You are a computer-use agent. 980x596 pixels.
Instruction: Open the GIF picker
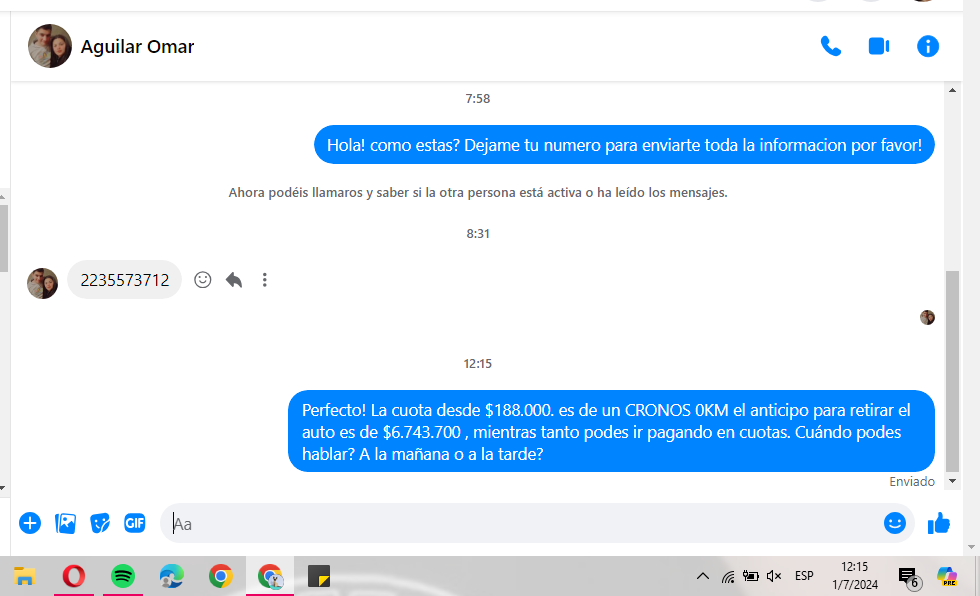click(135, 523)
